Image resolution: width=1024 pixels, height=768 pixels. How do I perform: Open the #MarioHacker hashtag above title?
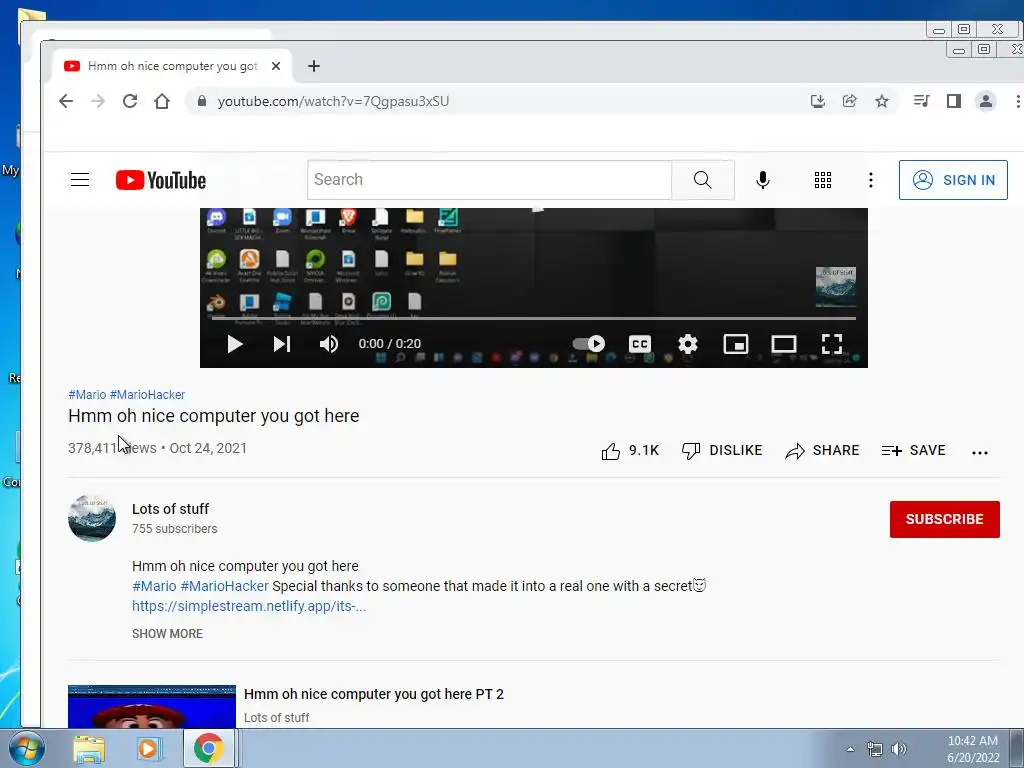tap(147, 394)
